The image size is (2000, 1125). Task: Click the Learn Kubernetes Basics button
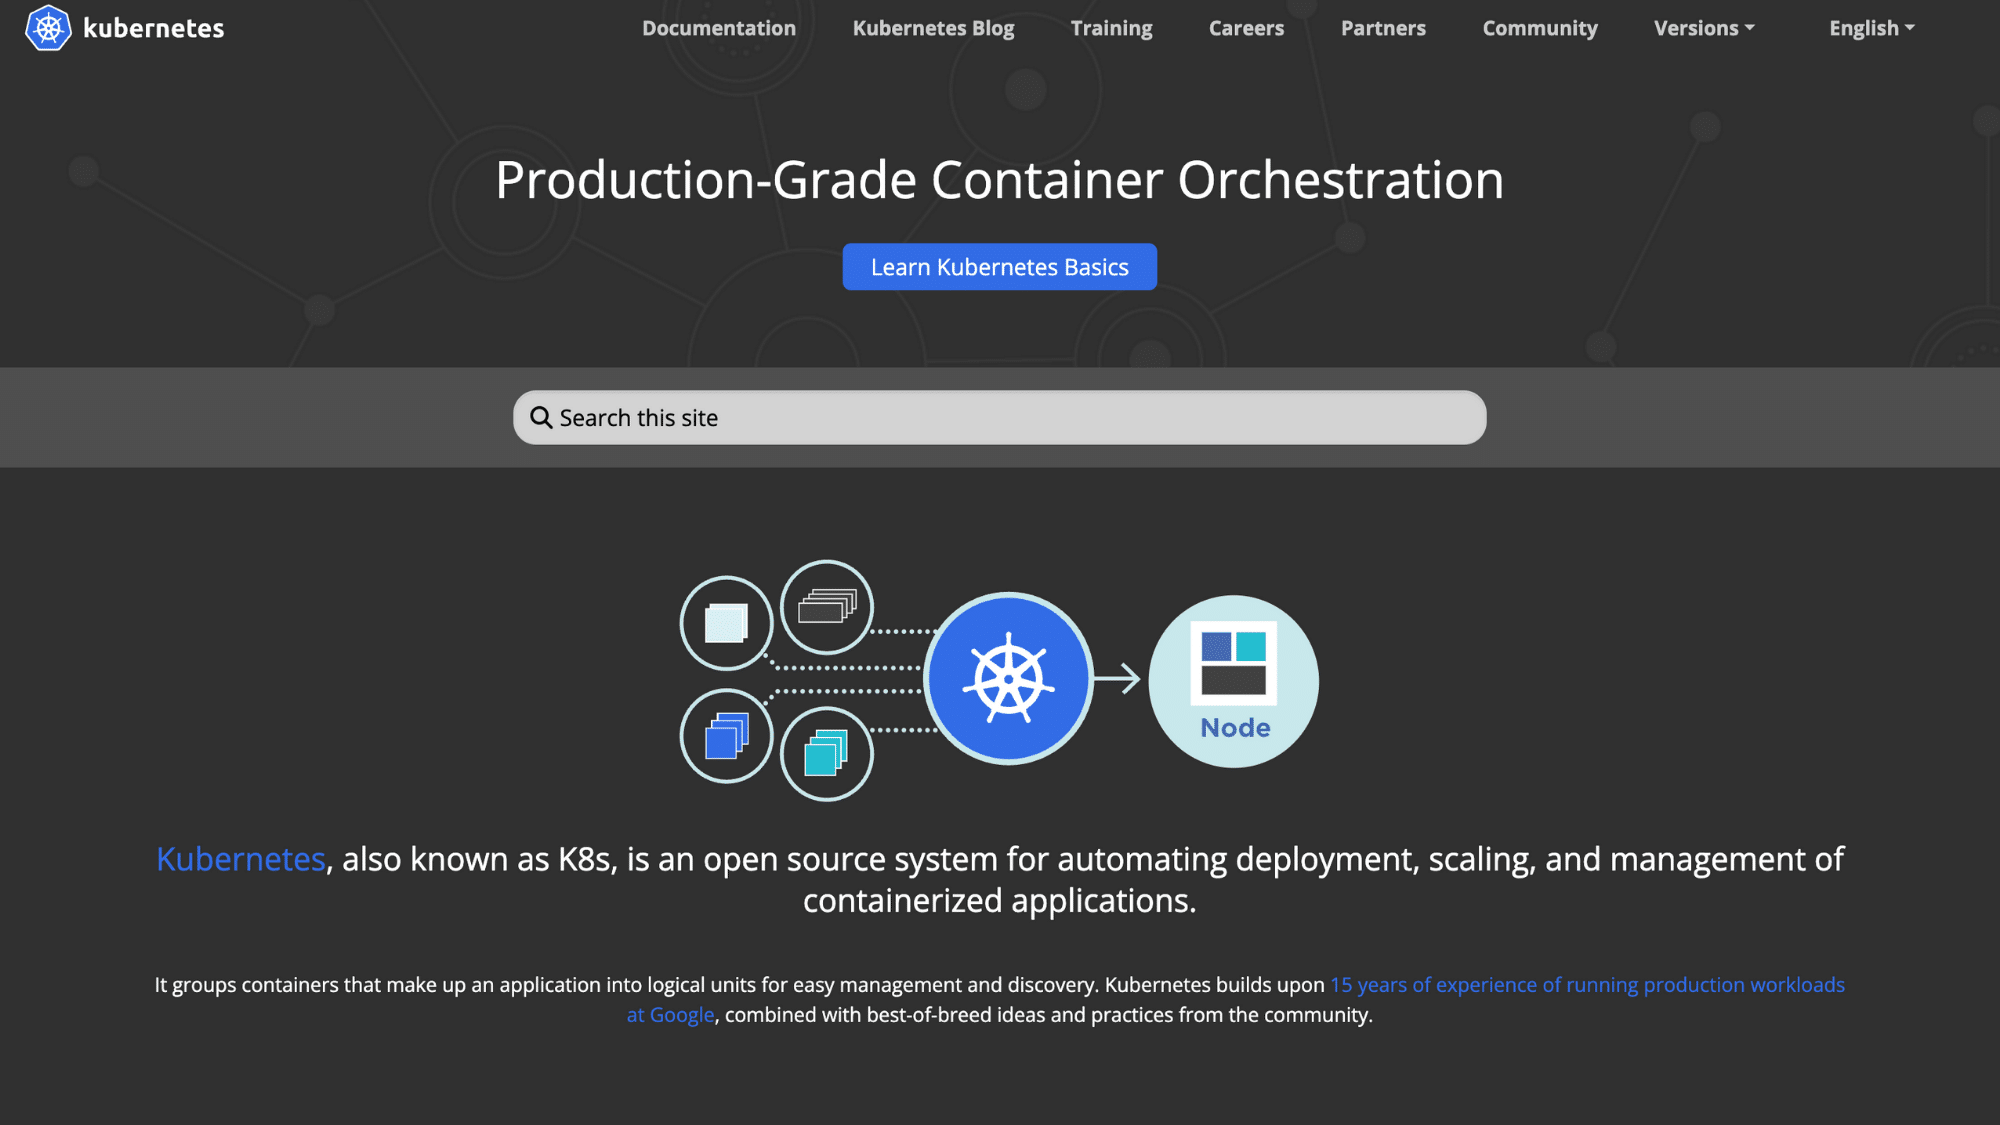999,266
